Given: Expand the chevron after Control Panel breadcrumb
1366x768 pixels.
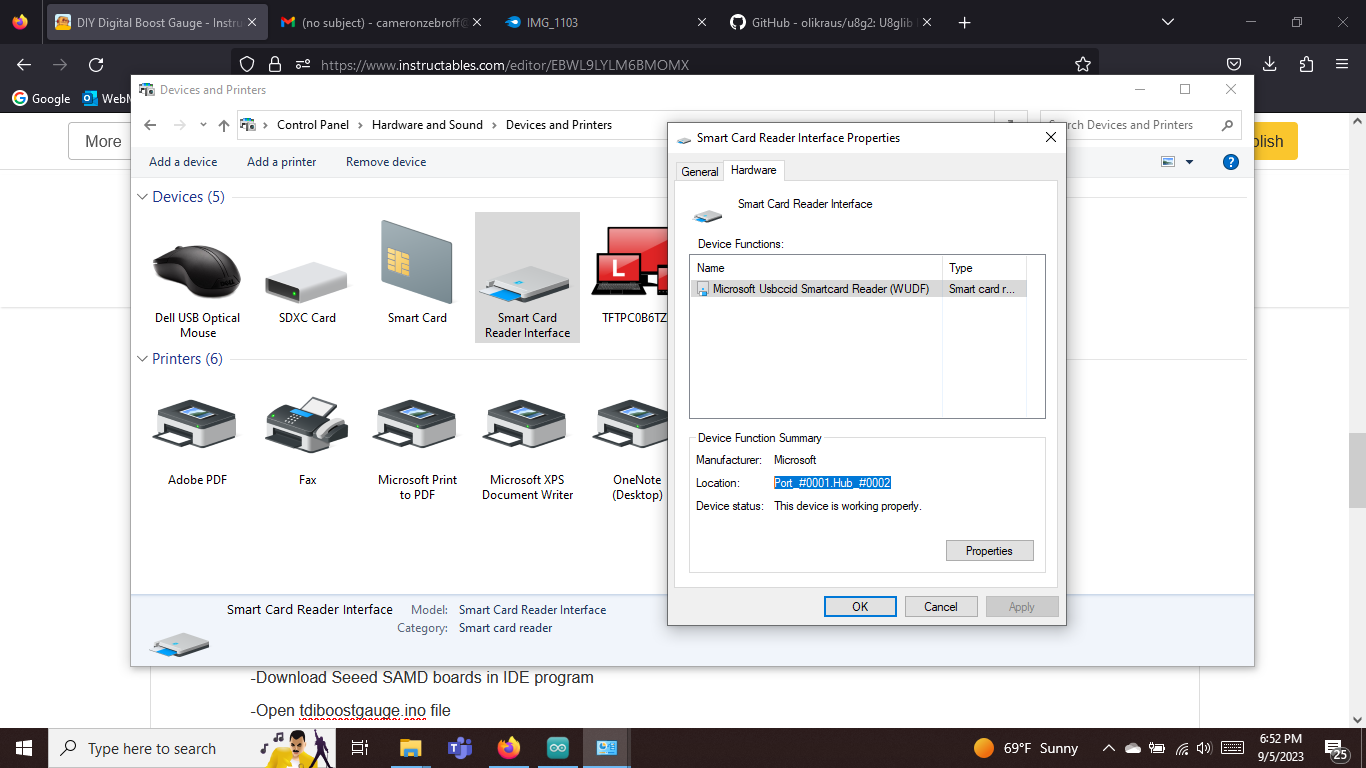Looking at the screenshot, I should (361, 125).
